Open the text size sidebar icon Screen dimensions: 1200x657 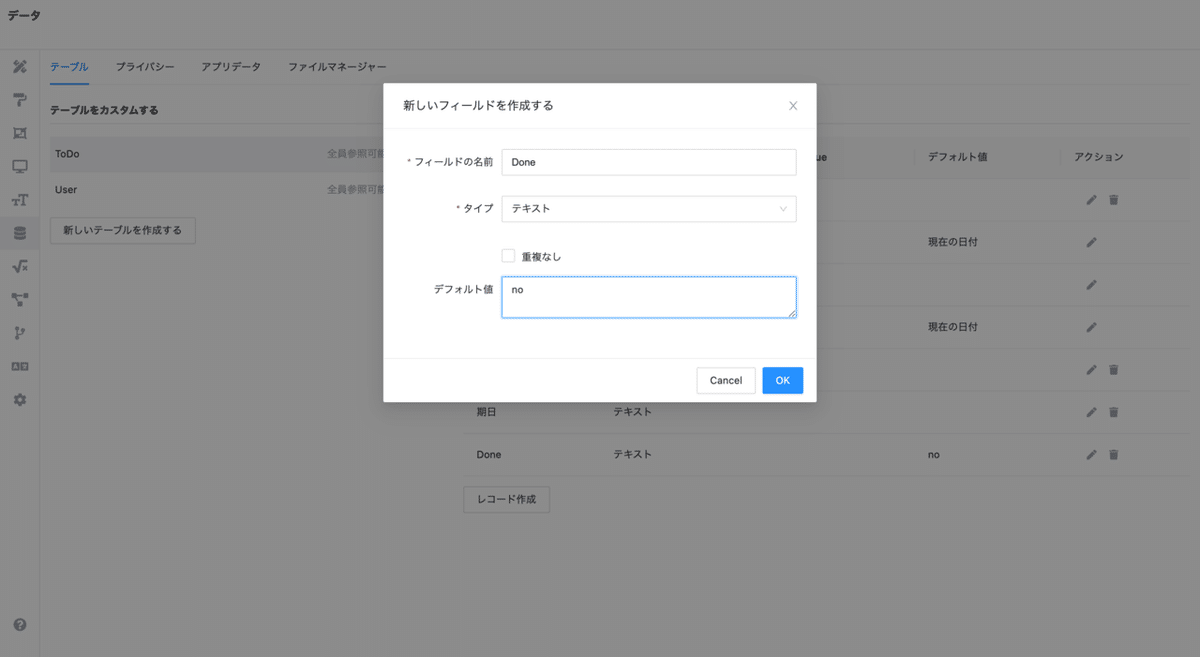[19, 200]
